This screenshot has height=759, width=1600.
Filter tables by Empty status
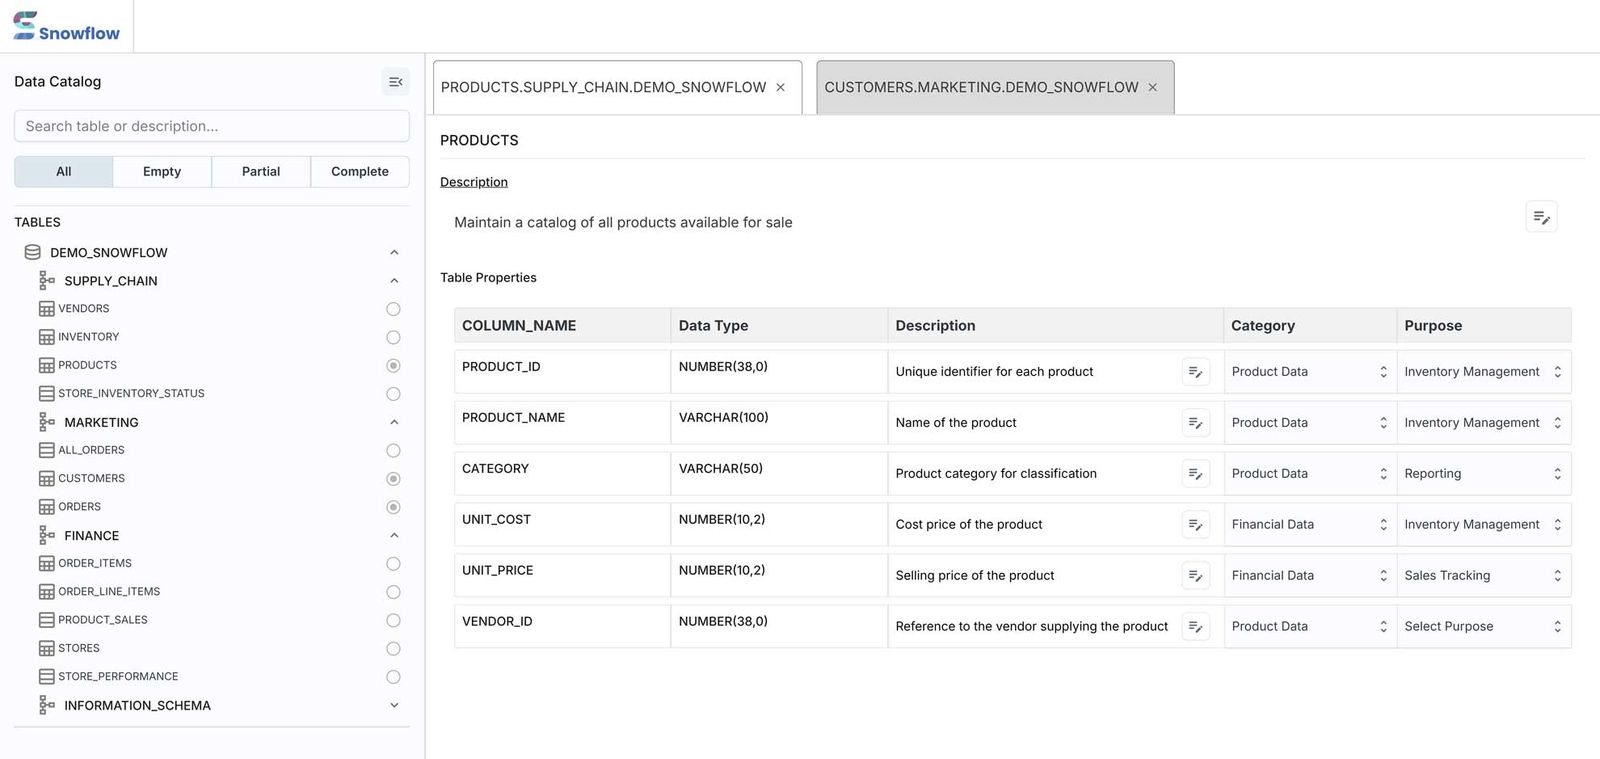click(161, 171)
